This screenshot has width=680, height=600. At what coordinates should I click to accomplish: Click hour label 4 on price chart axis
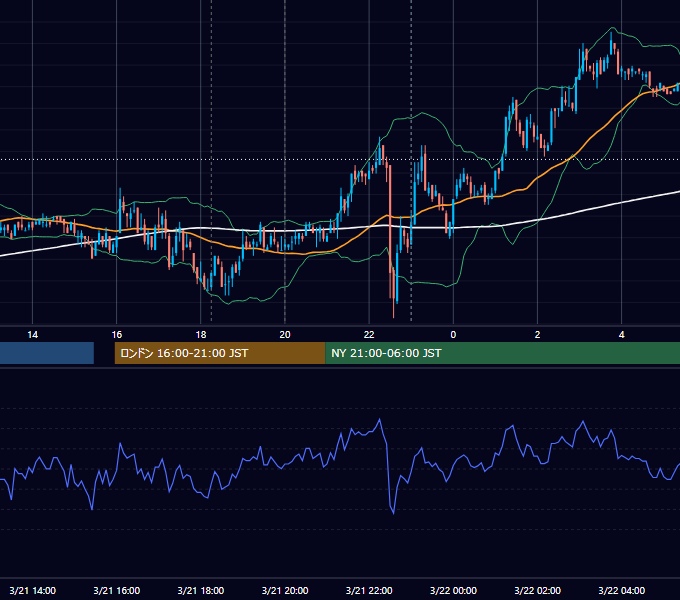click(x=621, y=335)
